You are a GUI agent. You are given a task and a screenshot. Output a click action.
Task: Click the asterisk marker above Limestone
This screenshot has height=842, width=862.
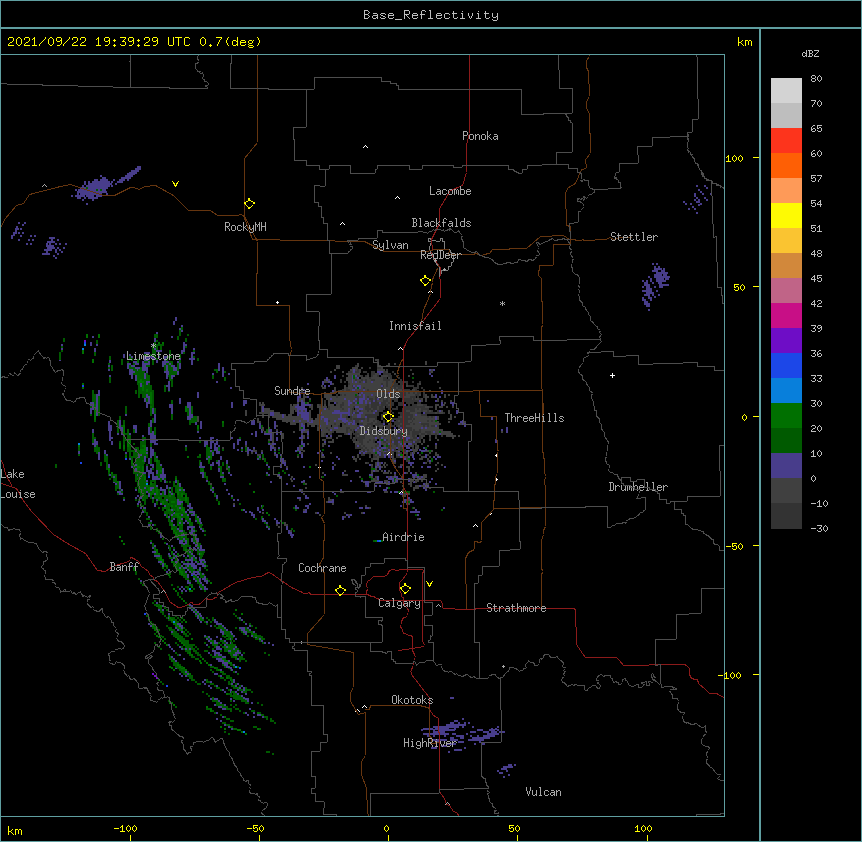click(153, 346)
